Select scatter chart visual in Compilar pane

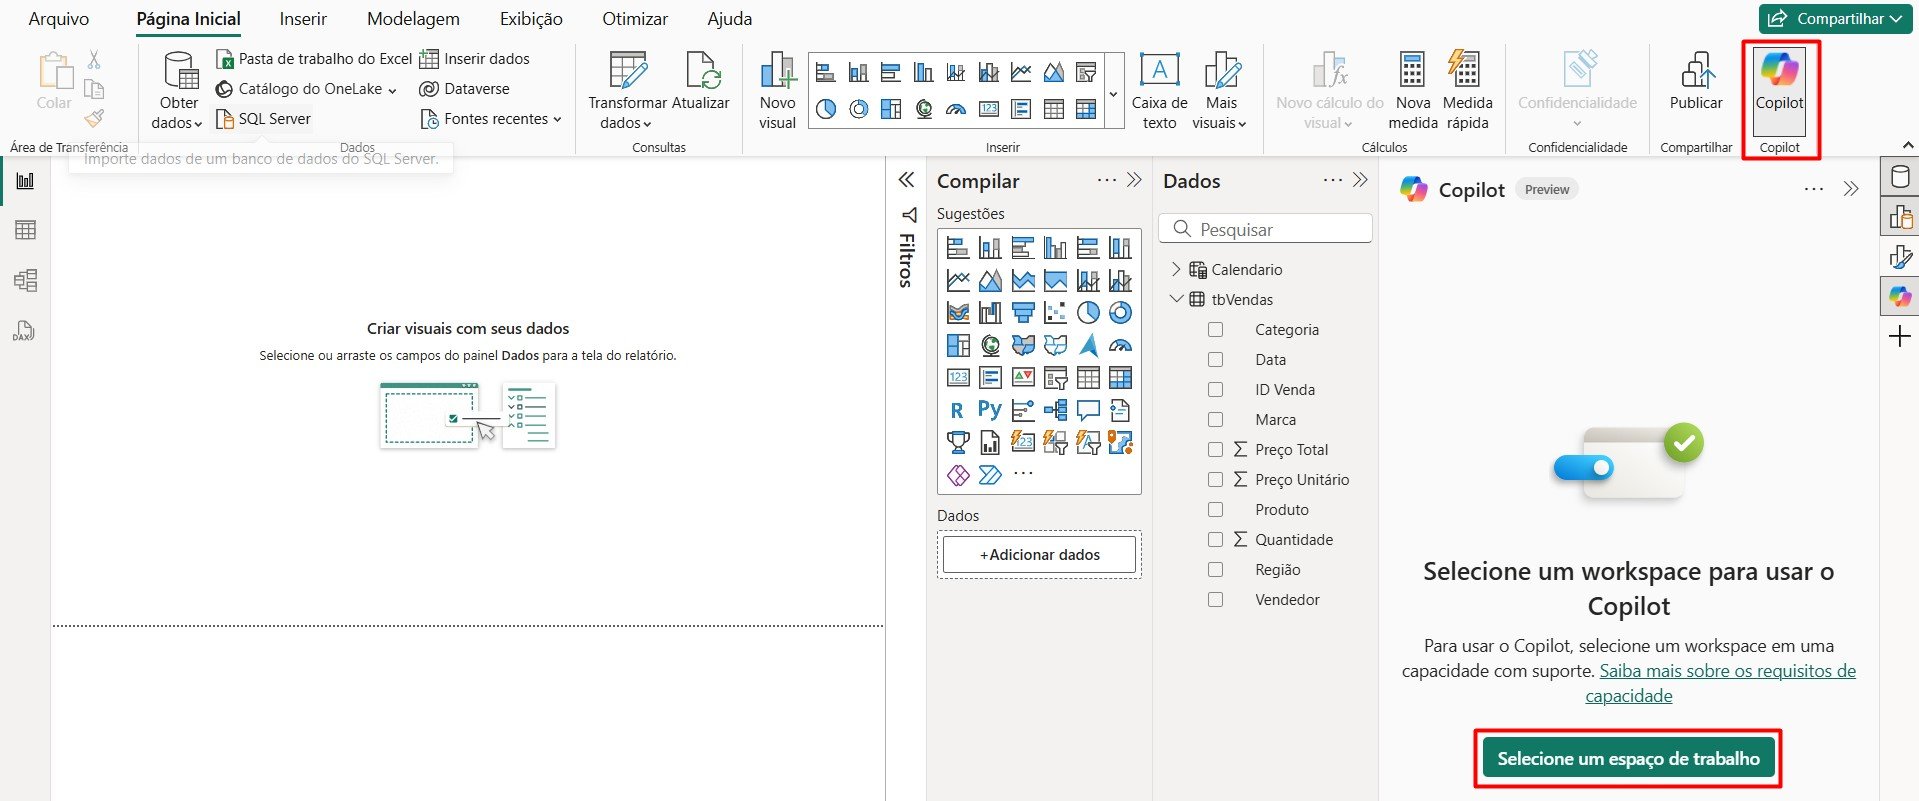[1055, 313]
